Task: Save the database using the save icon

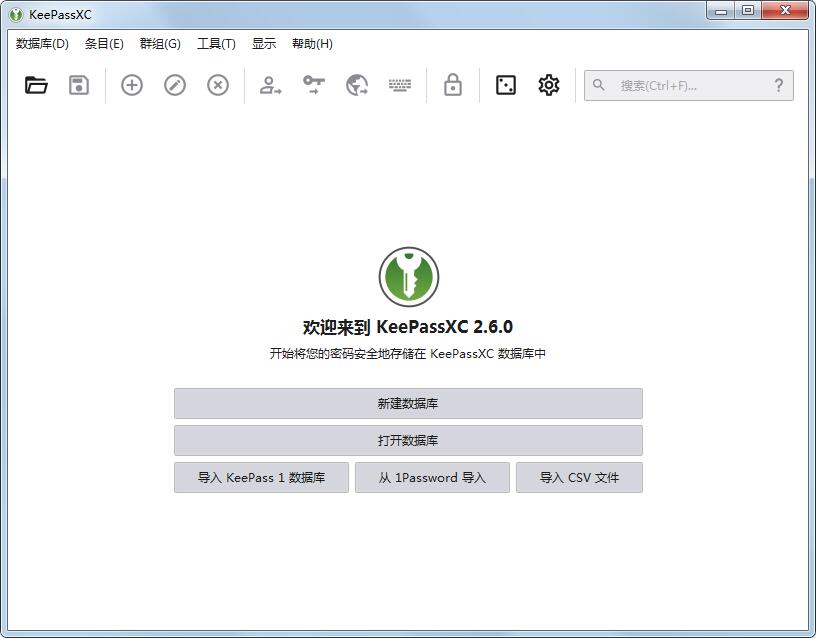Action: 79,85
